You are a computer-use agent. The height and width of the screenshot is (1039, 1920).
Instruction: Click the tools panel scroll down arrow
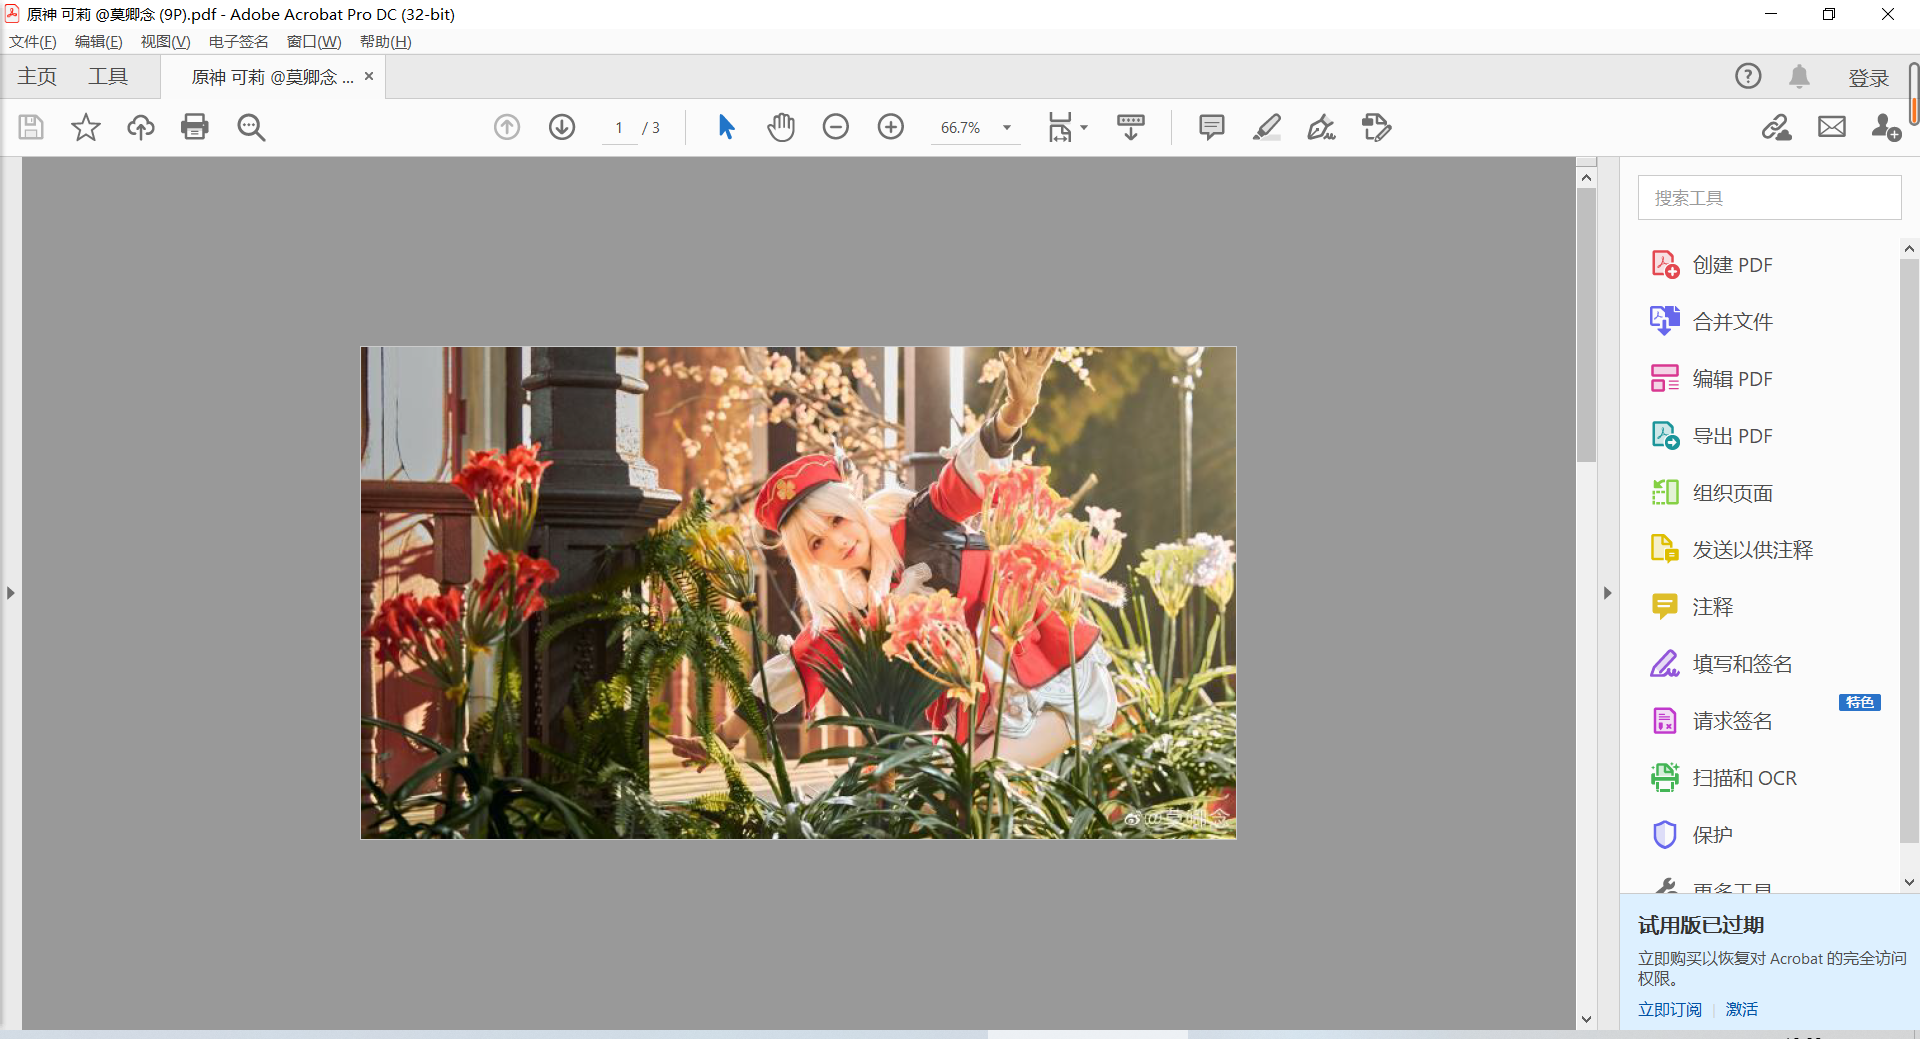click(1909, 882)
